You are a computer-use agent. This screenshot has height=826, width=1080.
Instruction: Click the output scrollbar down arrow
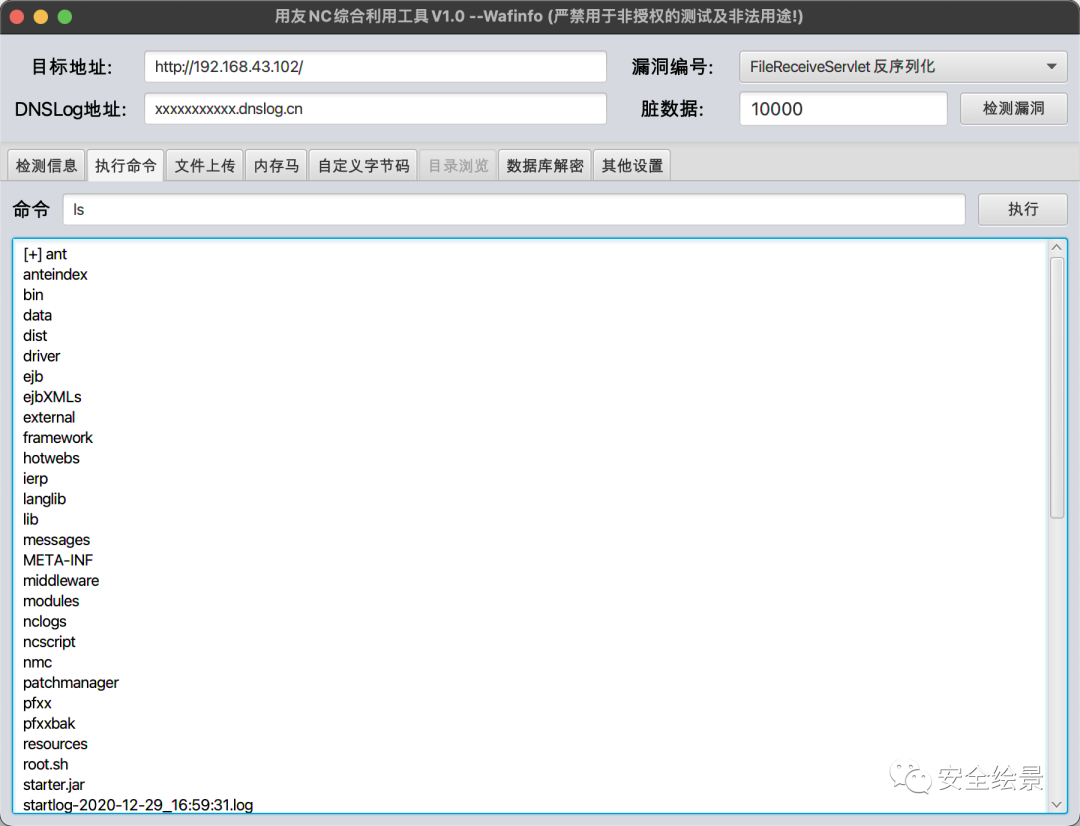1057,804
